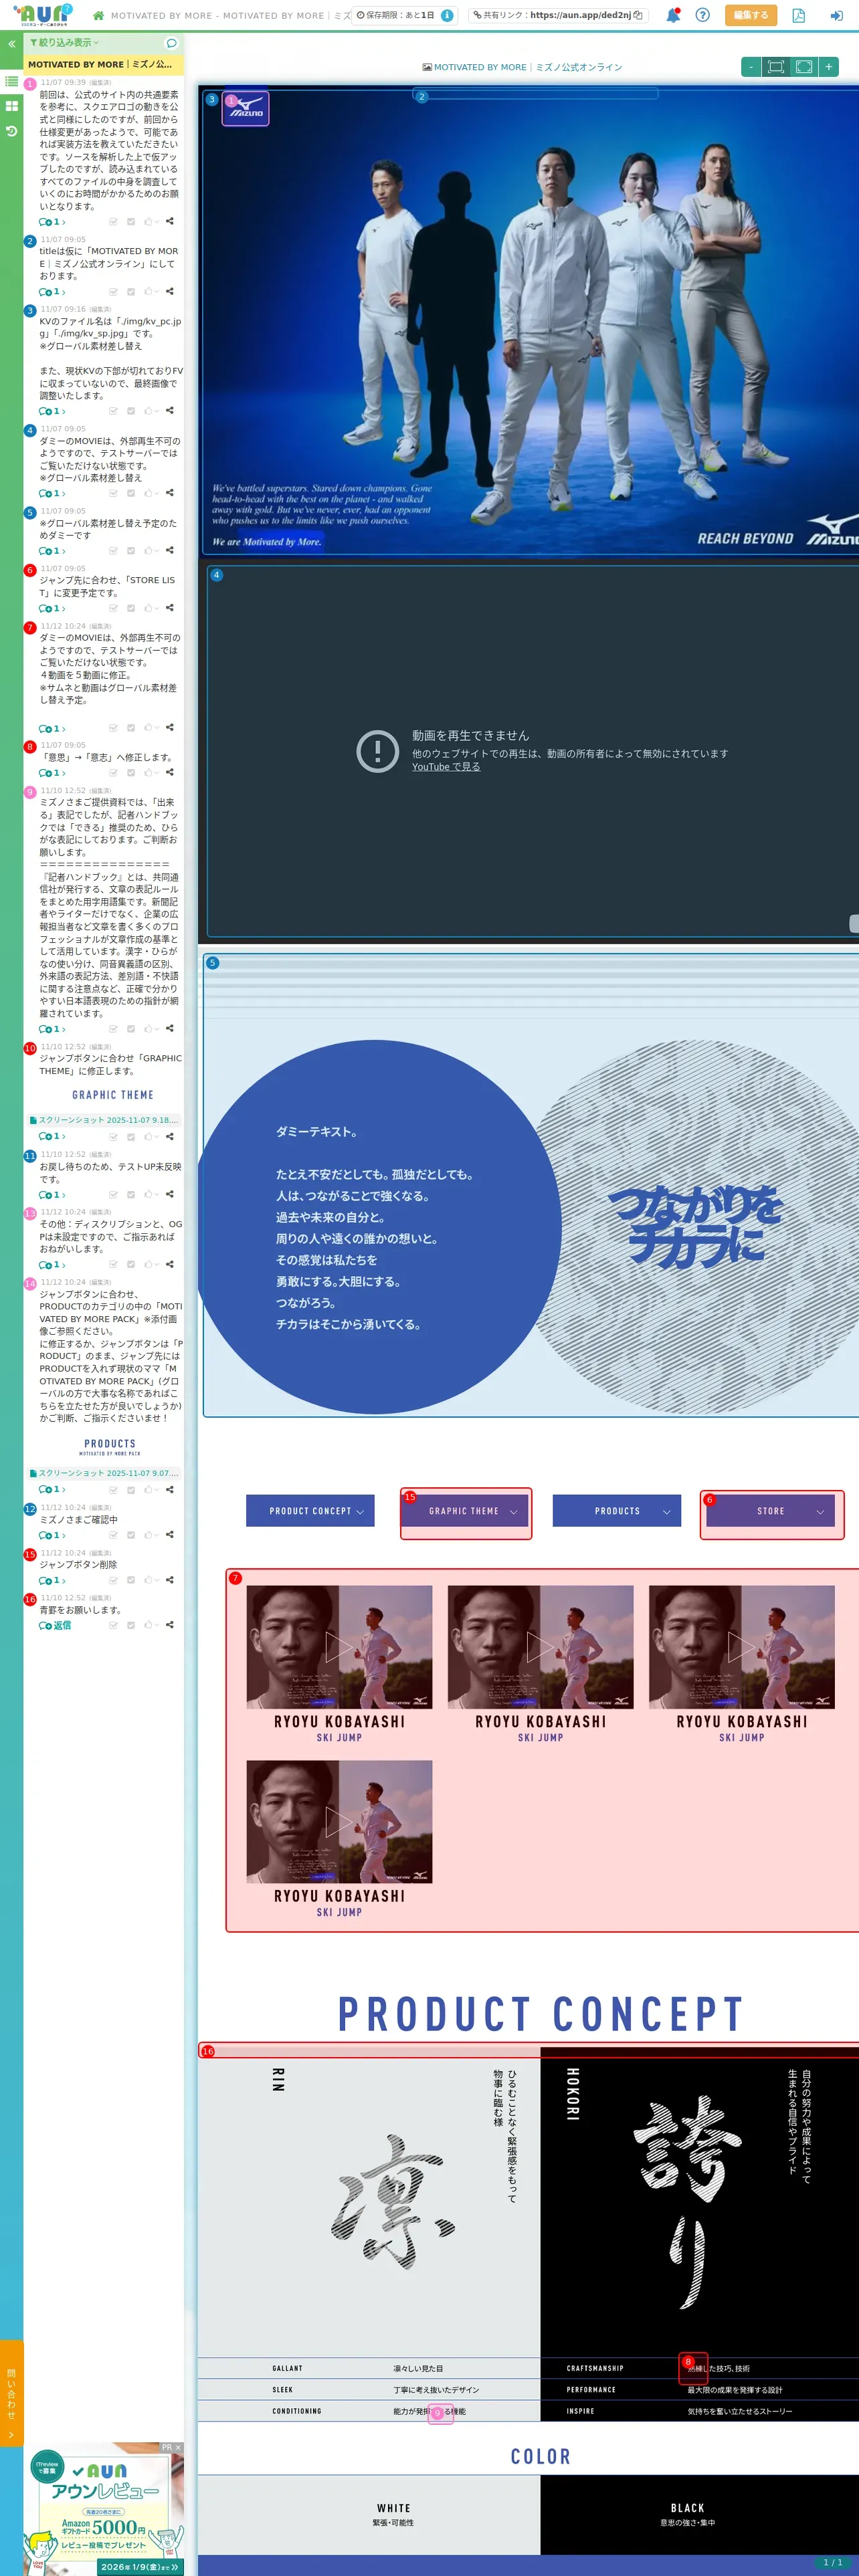Check the outlined checkbox on comment 16
859x2576 pixels.
point(113,1625)
